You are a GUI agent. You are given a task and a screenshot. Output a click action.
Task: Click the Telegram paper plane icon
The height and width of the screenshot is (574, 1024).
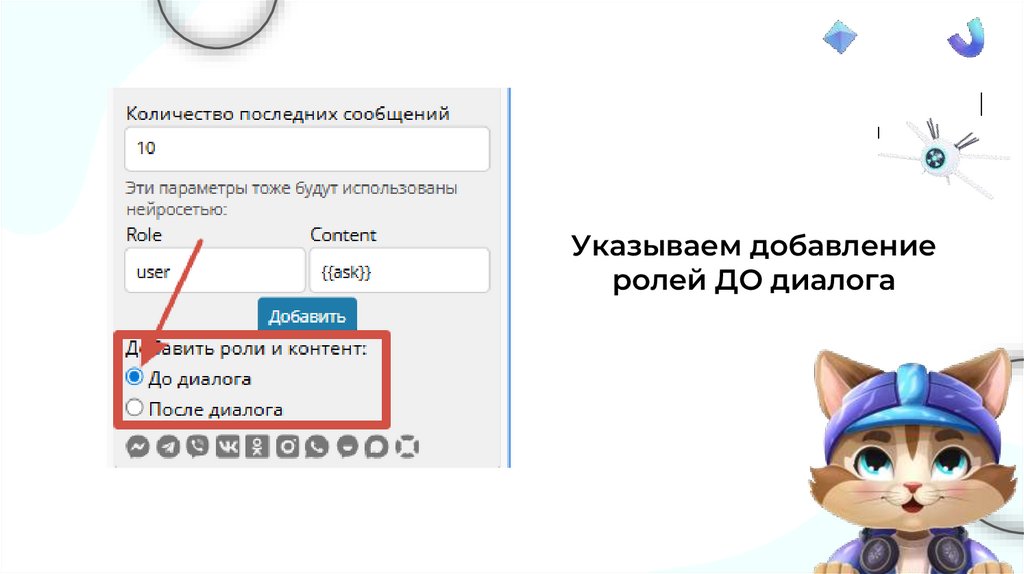coord(168,447)
